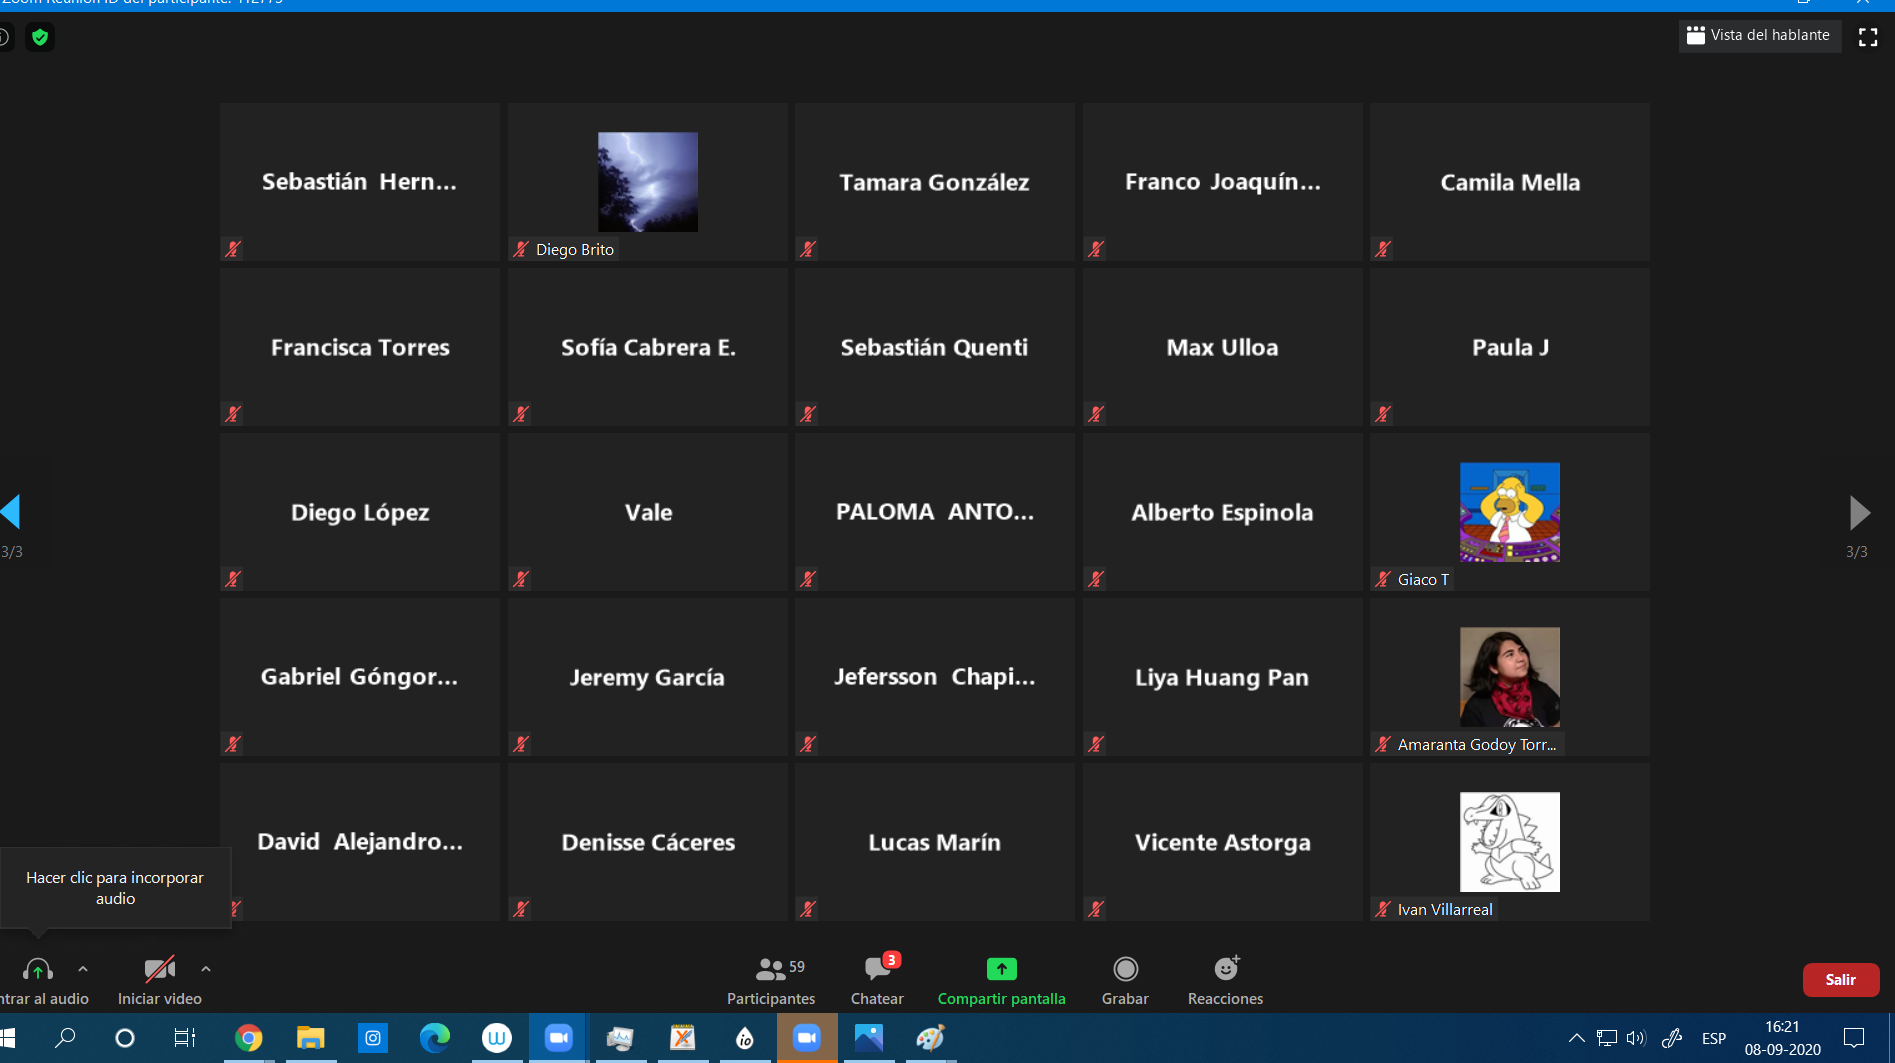Click the green encryption shield icon
Viewport: 1895px width, 1063px height.
coord(40,38)
